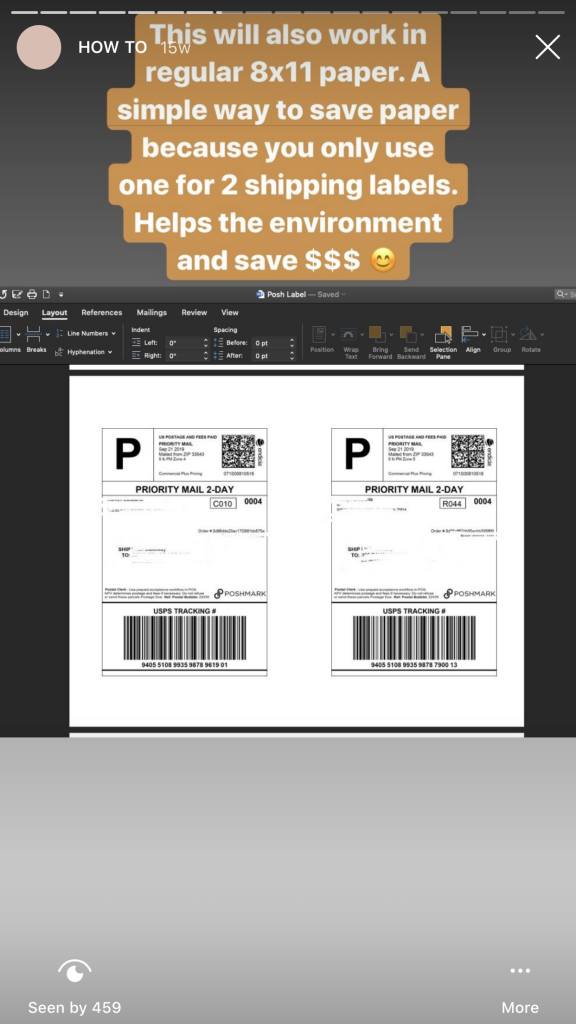Click the Indent Left value field
Screen dimensions: 576x1024
pyautogui.click(x=184, y=342)
